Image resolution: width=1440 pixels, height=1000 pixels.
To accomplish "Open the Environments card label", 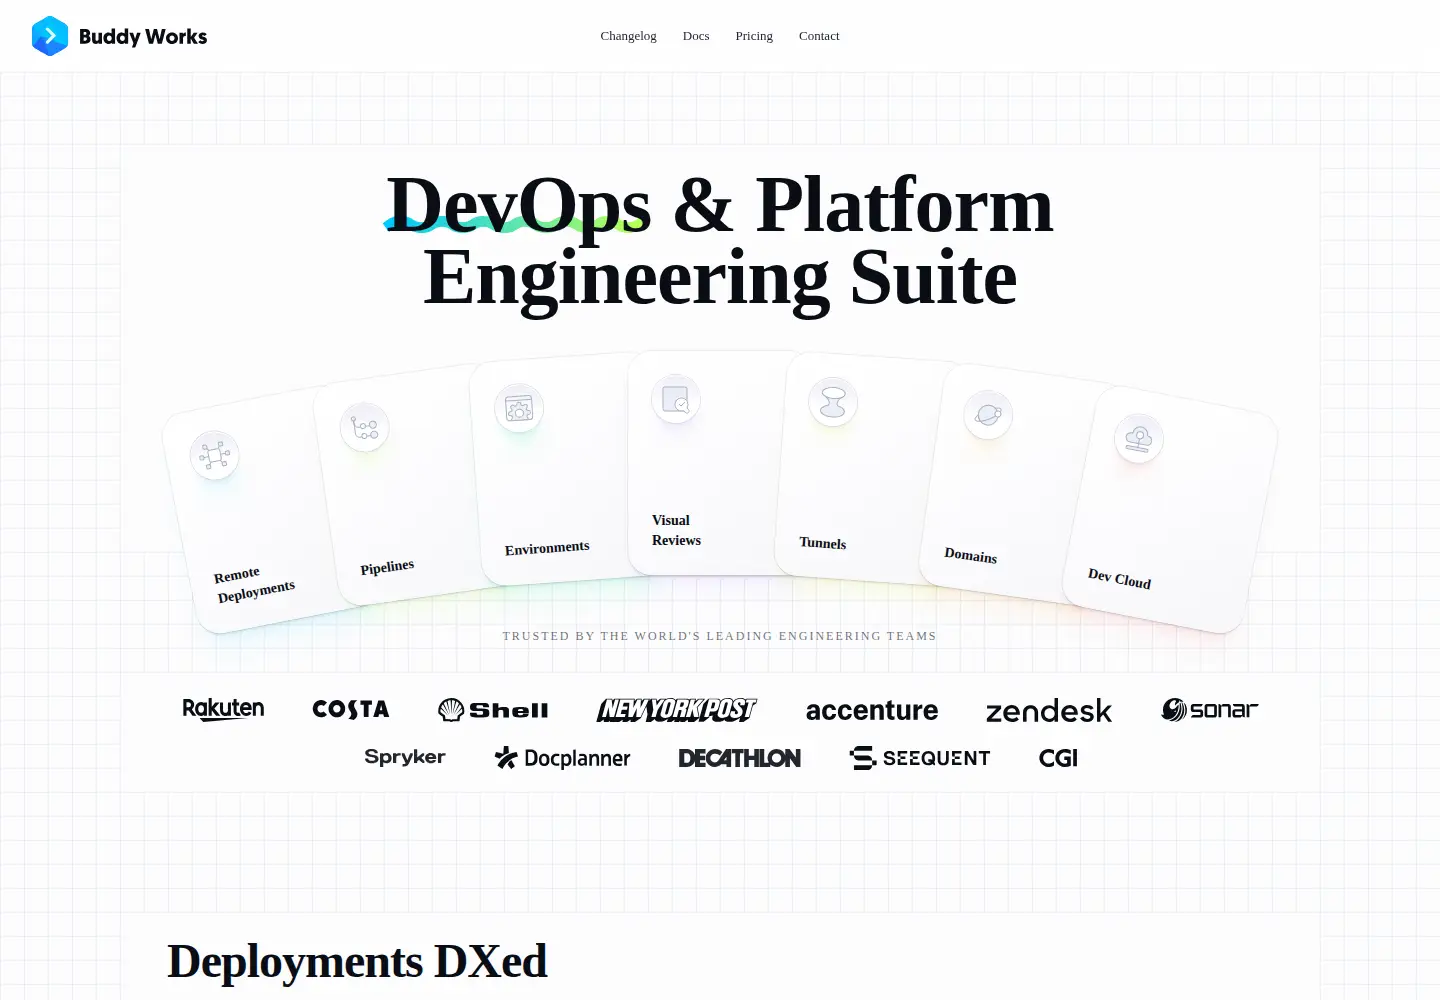I will tap(547, 548).
